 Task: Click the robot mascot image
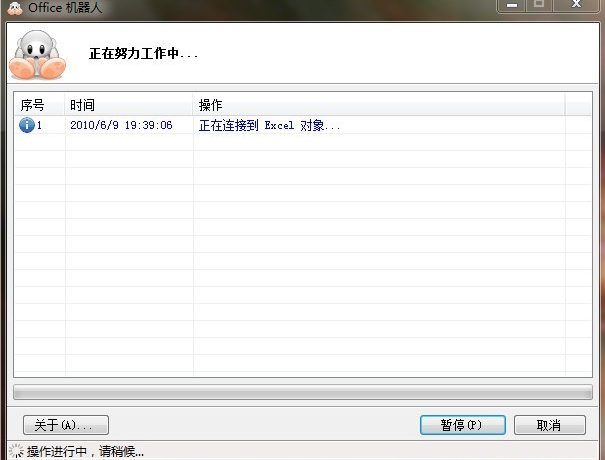click(37, 55)
